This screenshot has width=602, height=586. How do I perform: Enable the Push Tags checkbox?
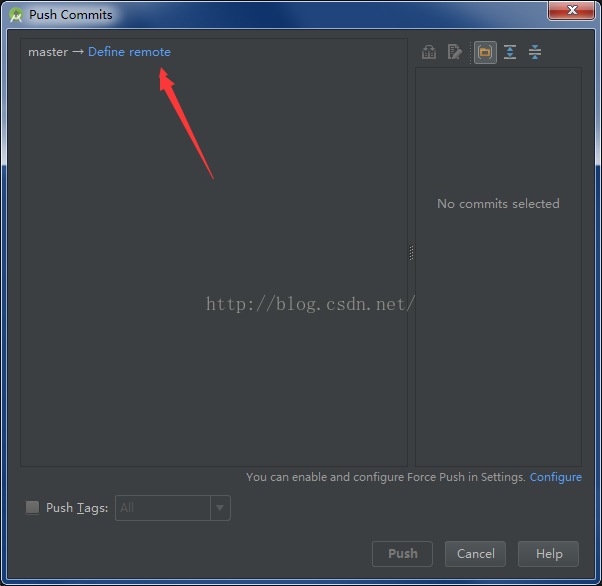pos(32,507)
